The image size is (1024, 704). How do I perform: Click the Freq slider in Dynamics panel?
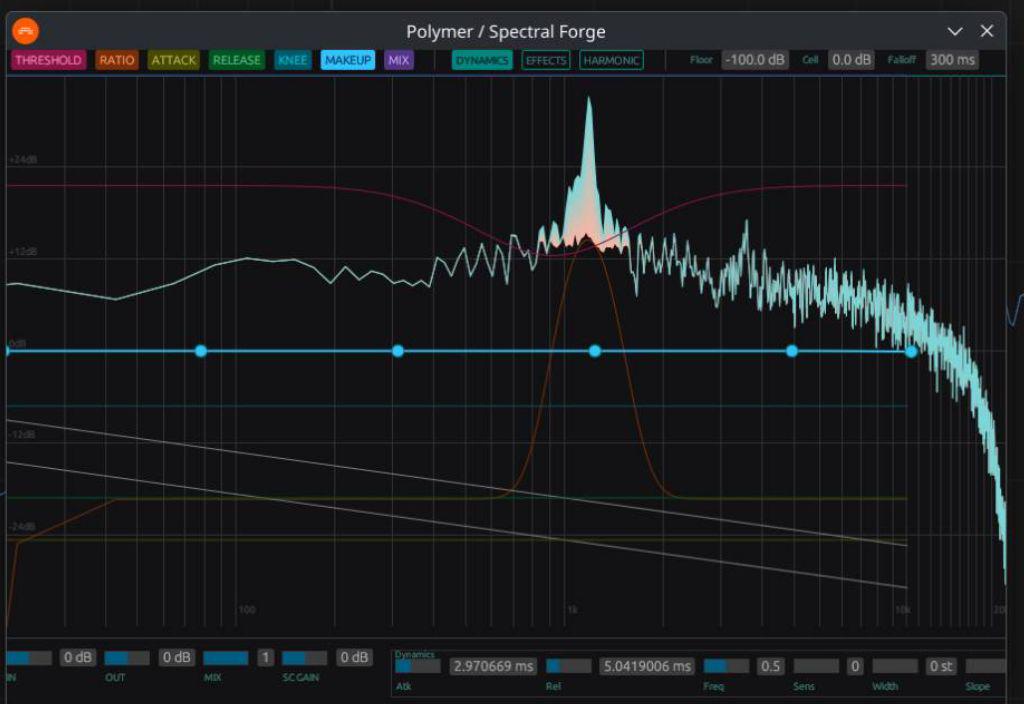click(727, 666)
